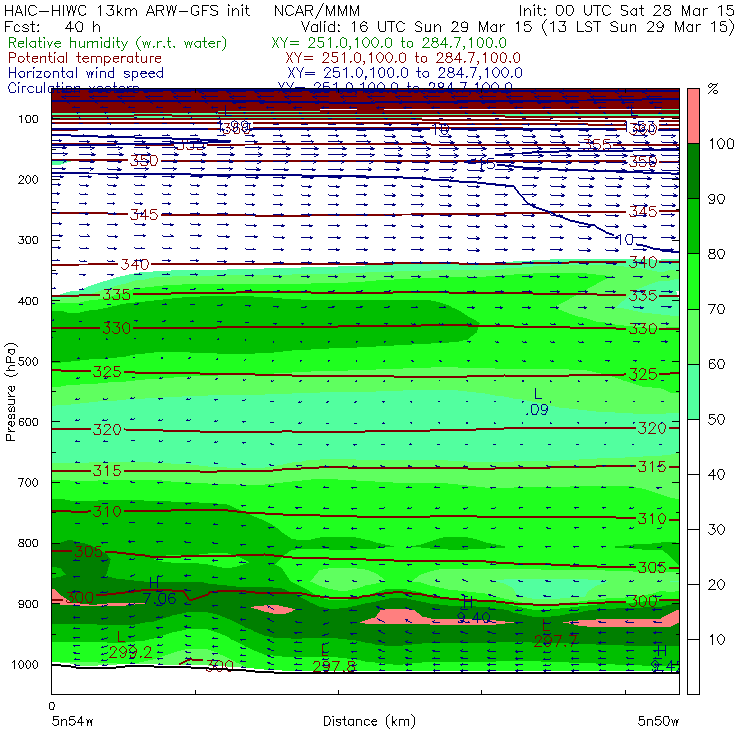740x740 pixels.
Task: Click the blue 15 wind speed contour label
Action: (x=486, y=164)
